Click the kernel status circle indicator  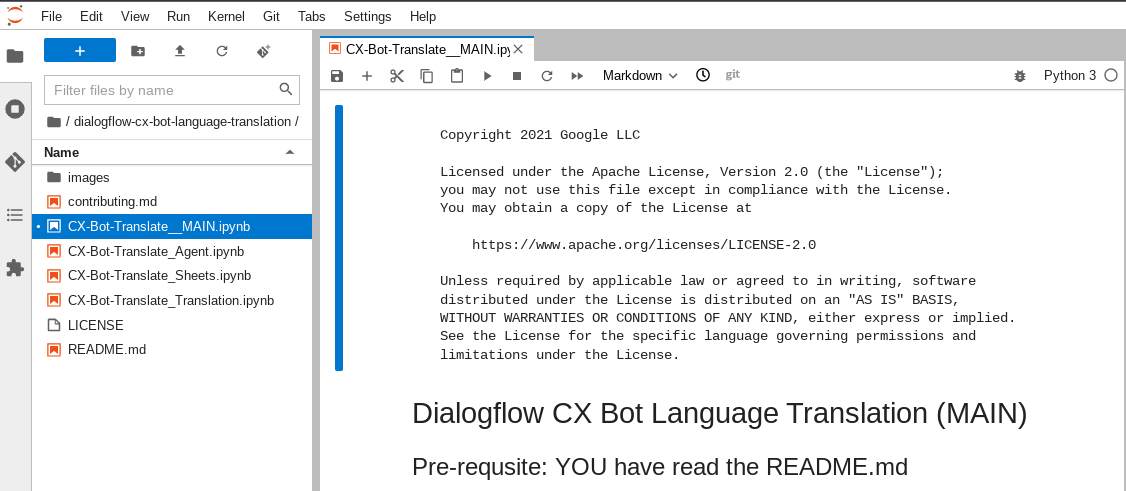[1111, 75]
